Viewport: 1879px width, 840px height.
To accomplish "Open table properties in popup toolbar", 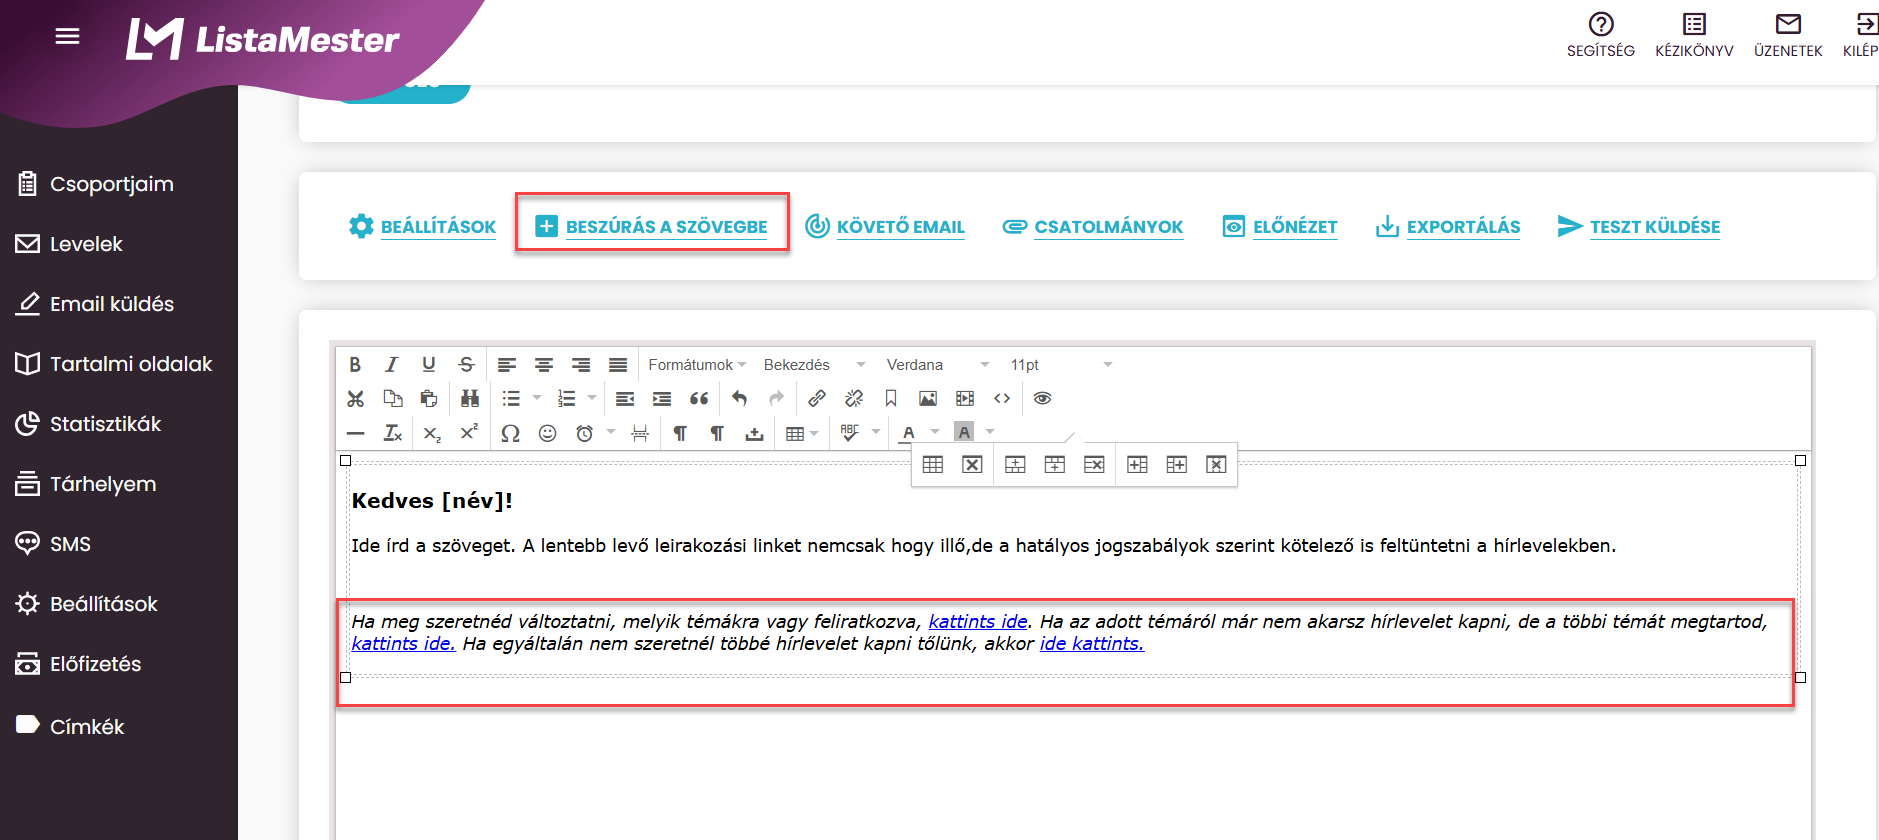I will (933, 464).
